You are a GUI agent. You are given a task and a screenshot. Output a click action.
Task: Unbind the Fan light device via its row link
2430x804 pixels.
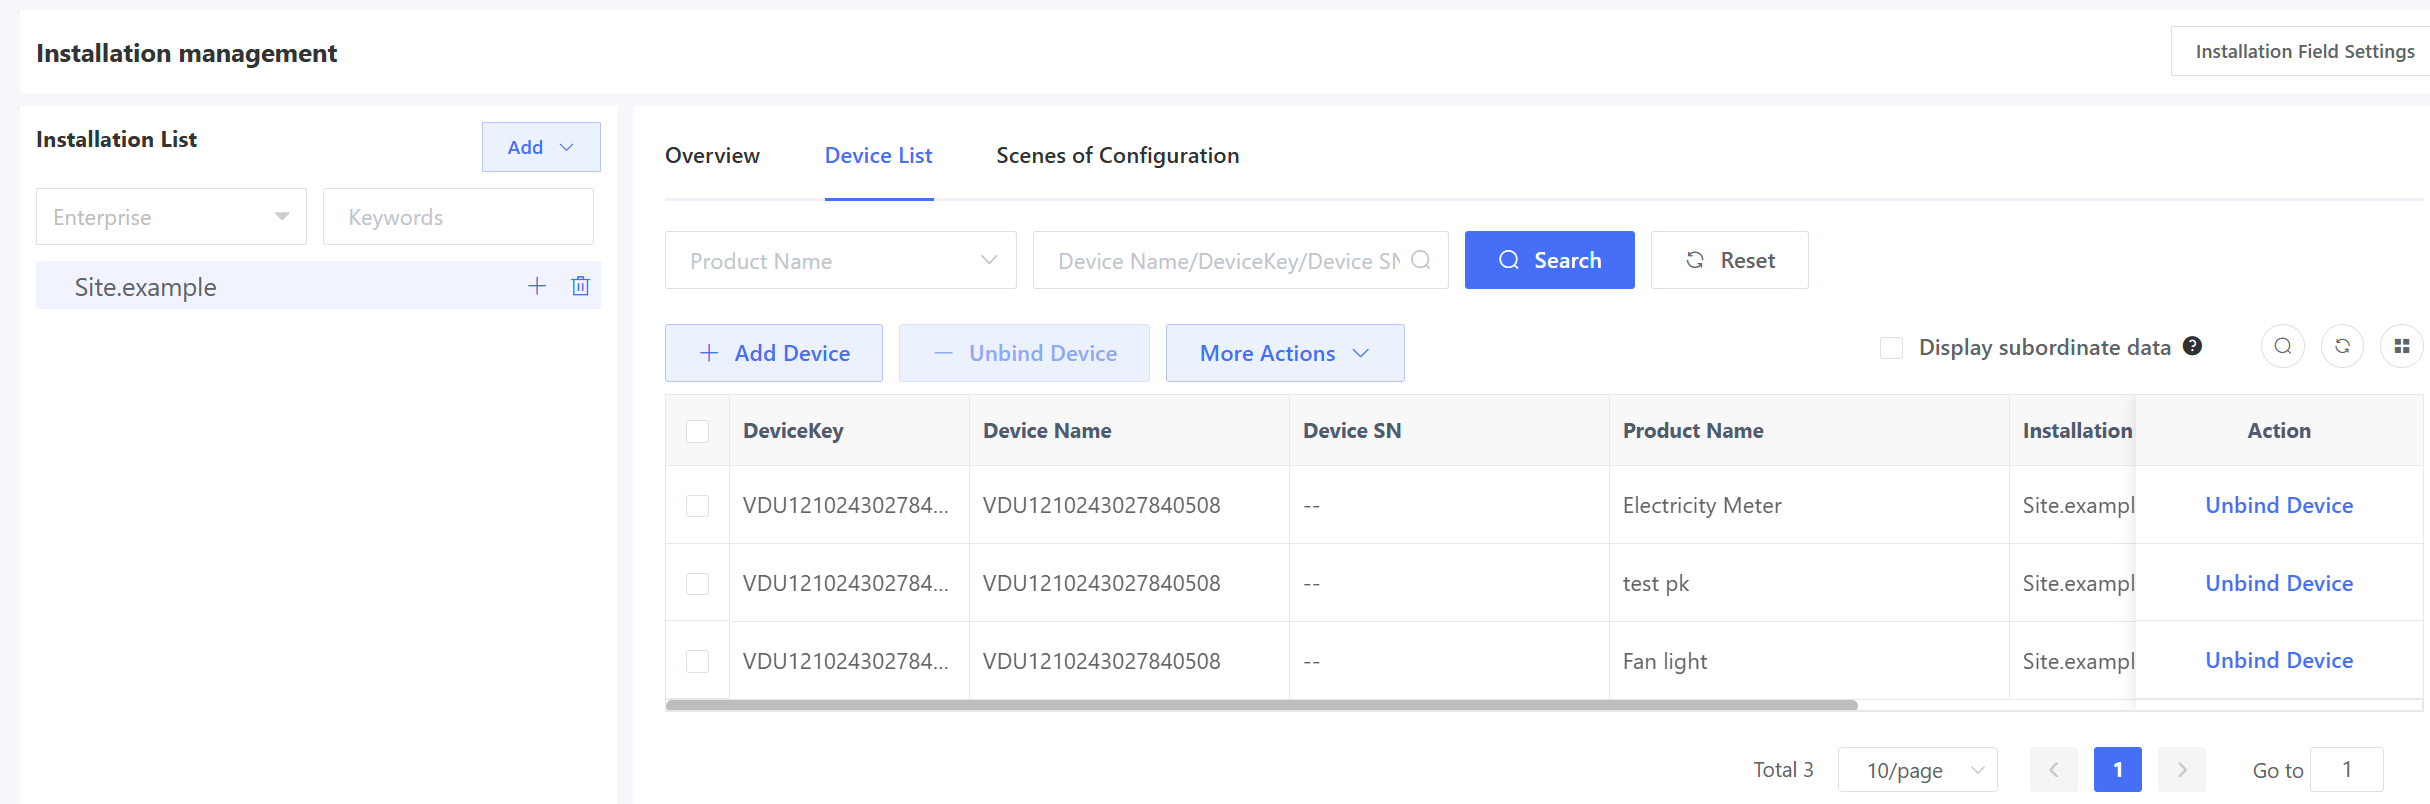2278,661
